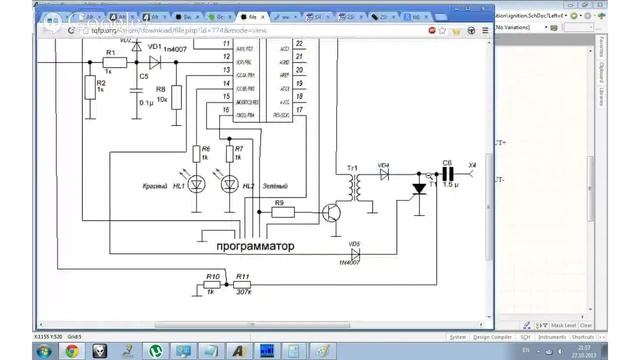Click the down arrow of Chrome vertical scrollbar
Screen dimensions: 640x360
tap(489, 317)
